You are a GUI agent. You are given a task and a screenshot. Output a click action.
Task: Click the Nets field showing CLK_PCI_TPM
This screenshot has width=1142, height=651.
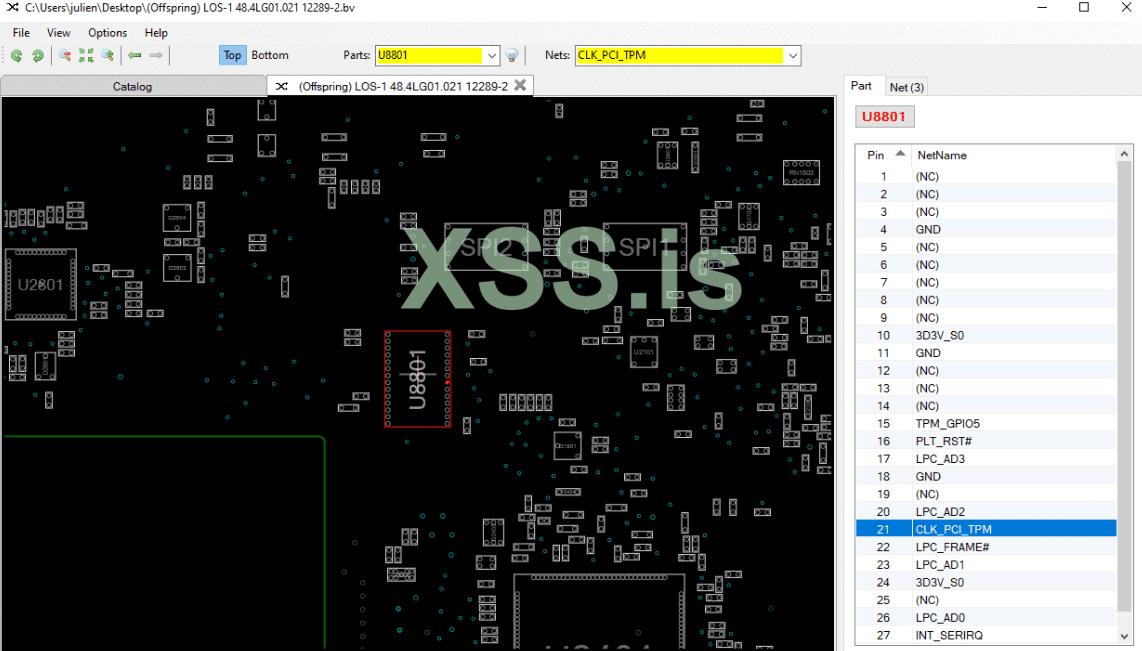coord(680,55)
